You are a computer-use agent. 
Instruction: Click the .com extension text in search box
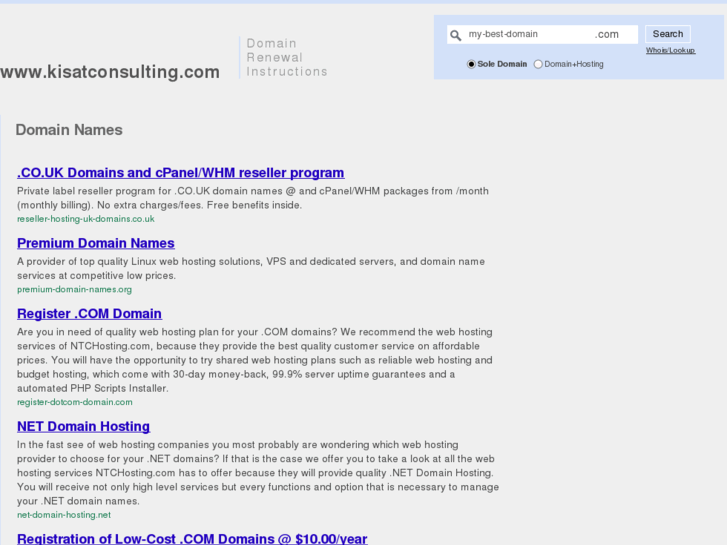point(607,34)
